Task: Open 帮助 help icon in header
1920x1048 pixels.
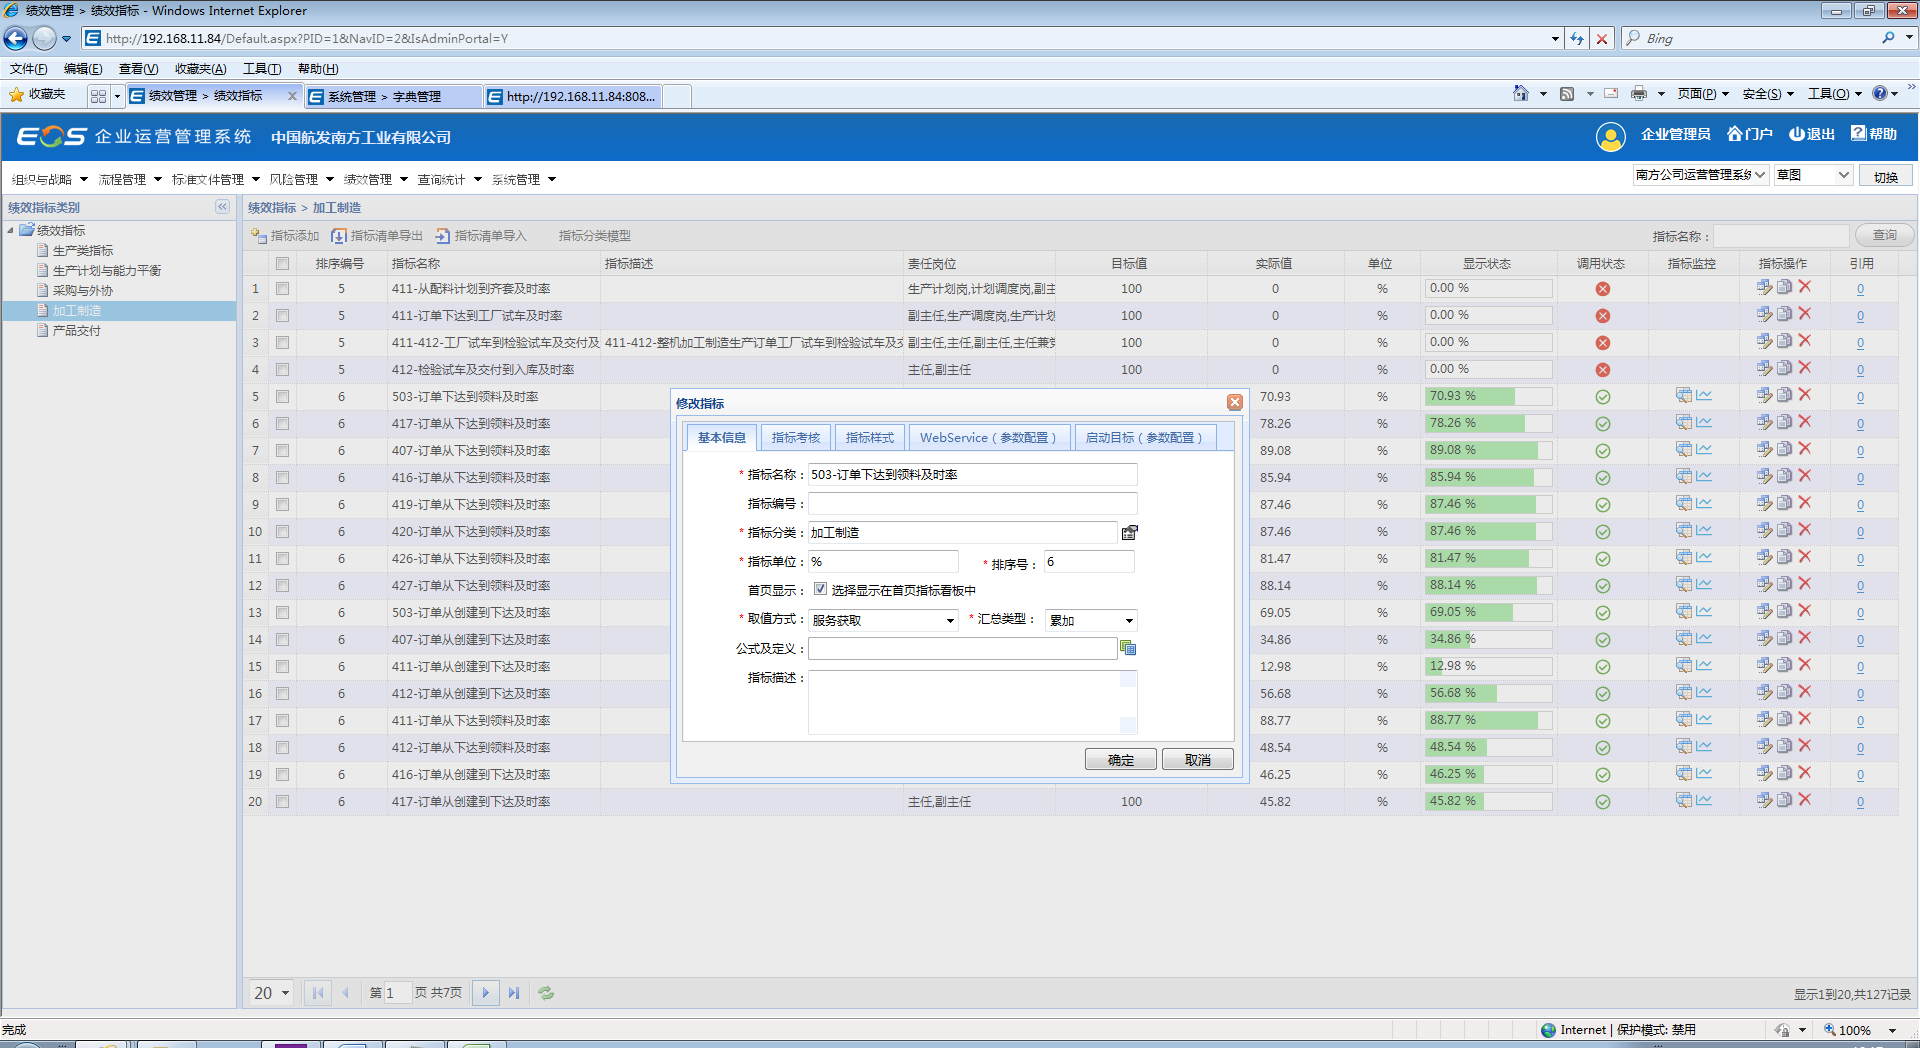Action: (x=1859, y=134)
